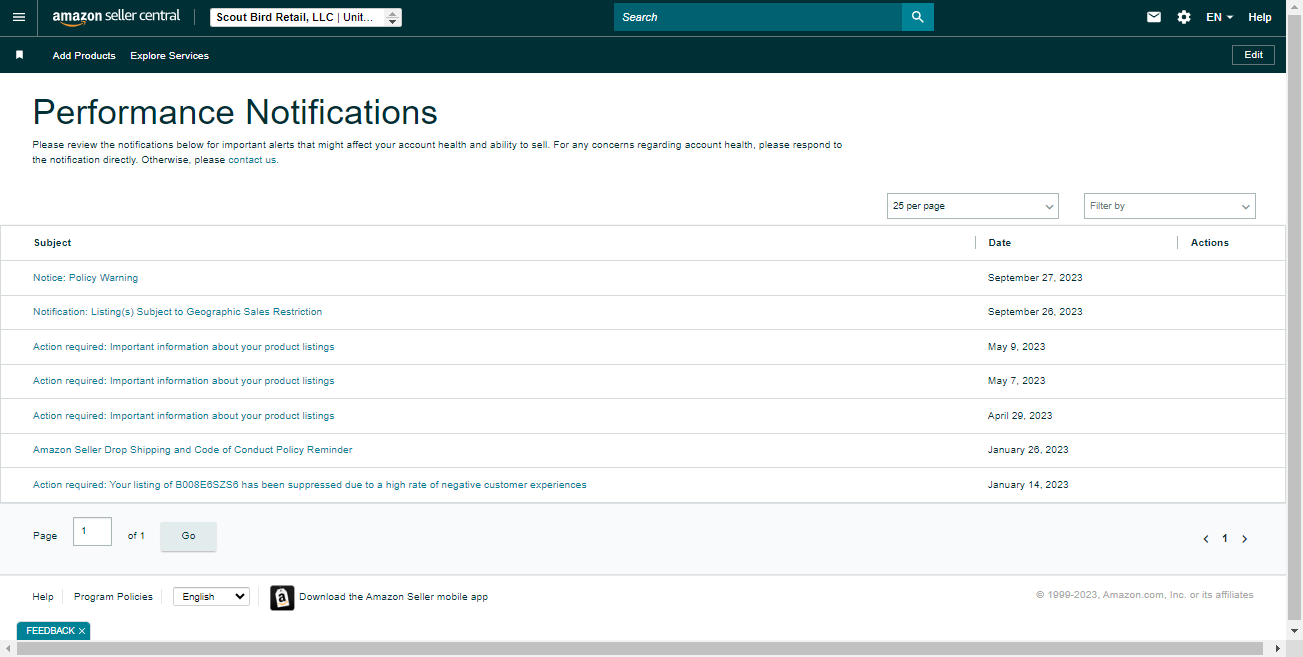Click the September 27, 2023 date cell
Screen dimensions: 1303x657
pos(1035,278)
